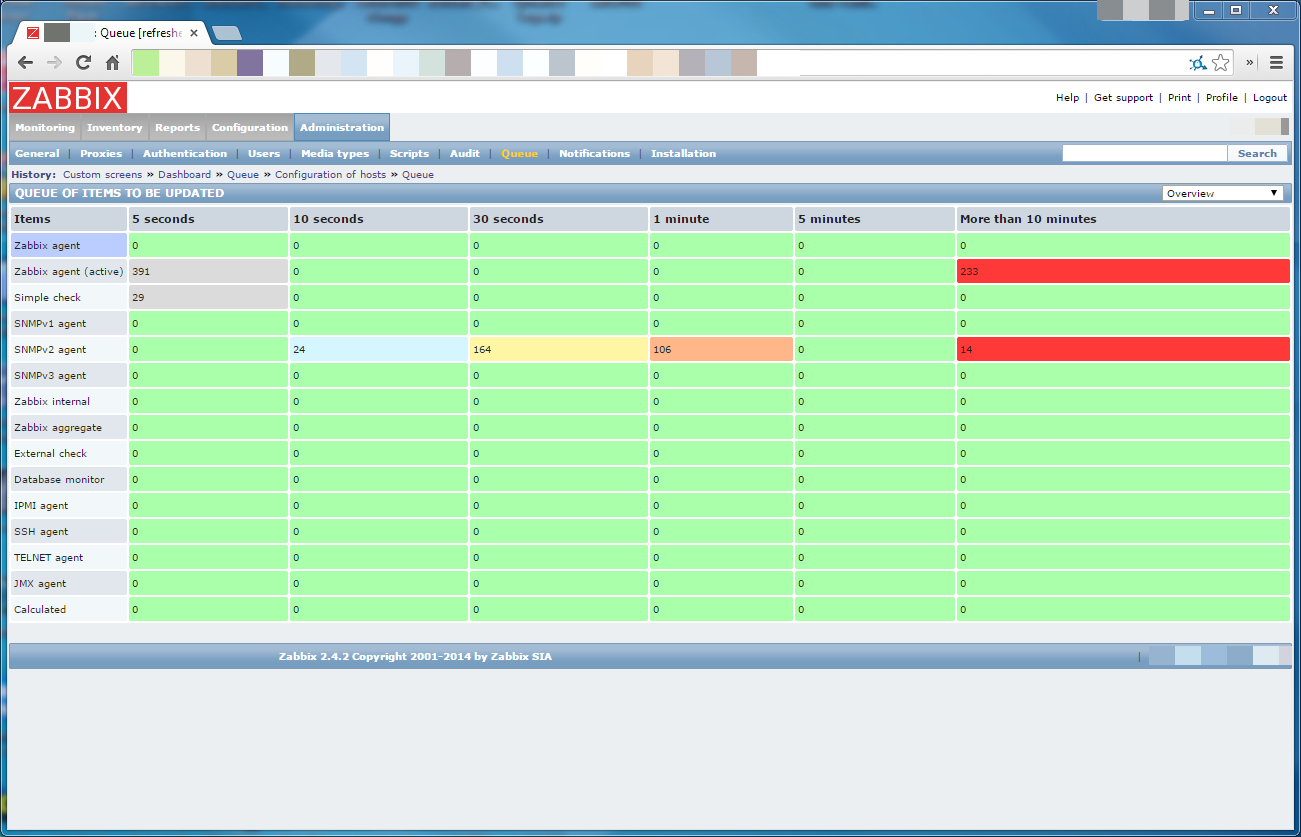Click the "Zabbix agent (active)" row label
The height and width of the screenshot is (837, 1301).
[x=69, y=271]
